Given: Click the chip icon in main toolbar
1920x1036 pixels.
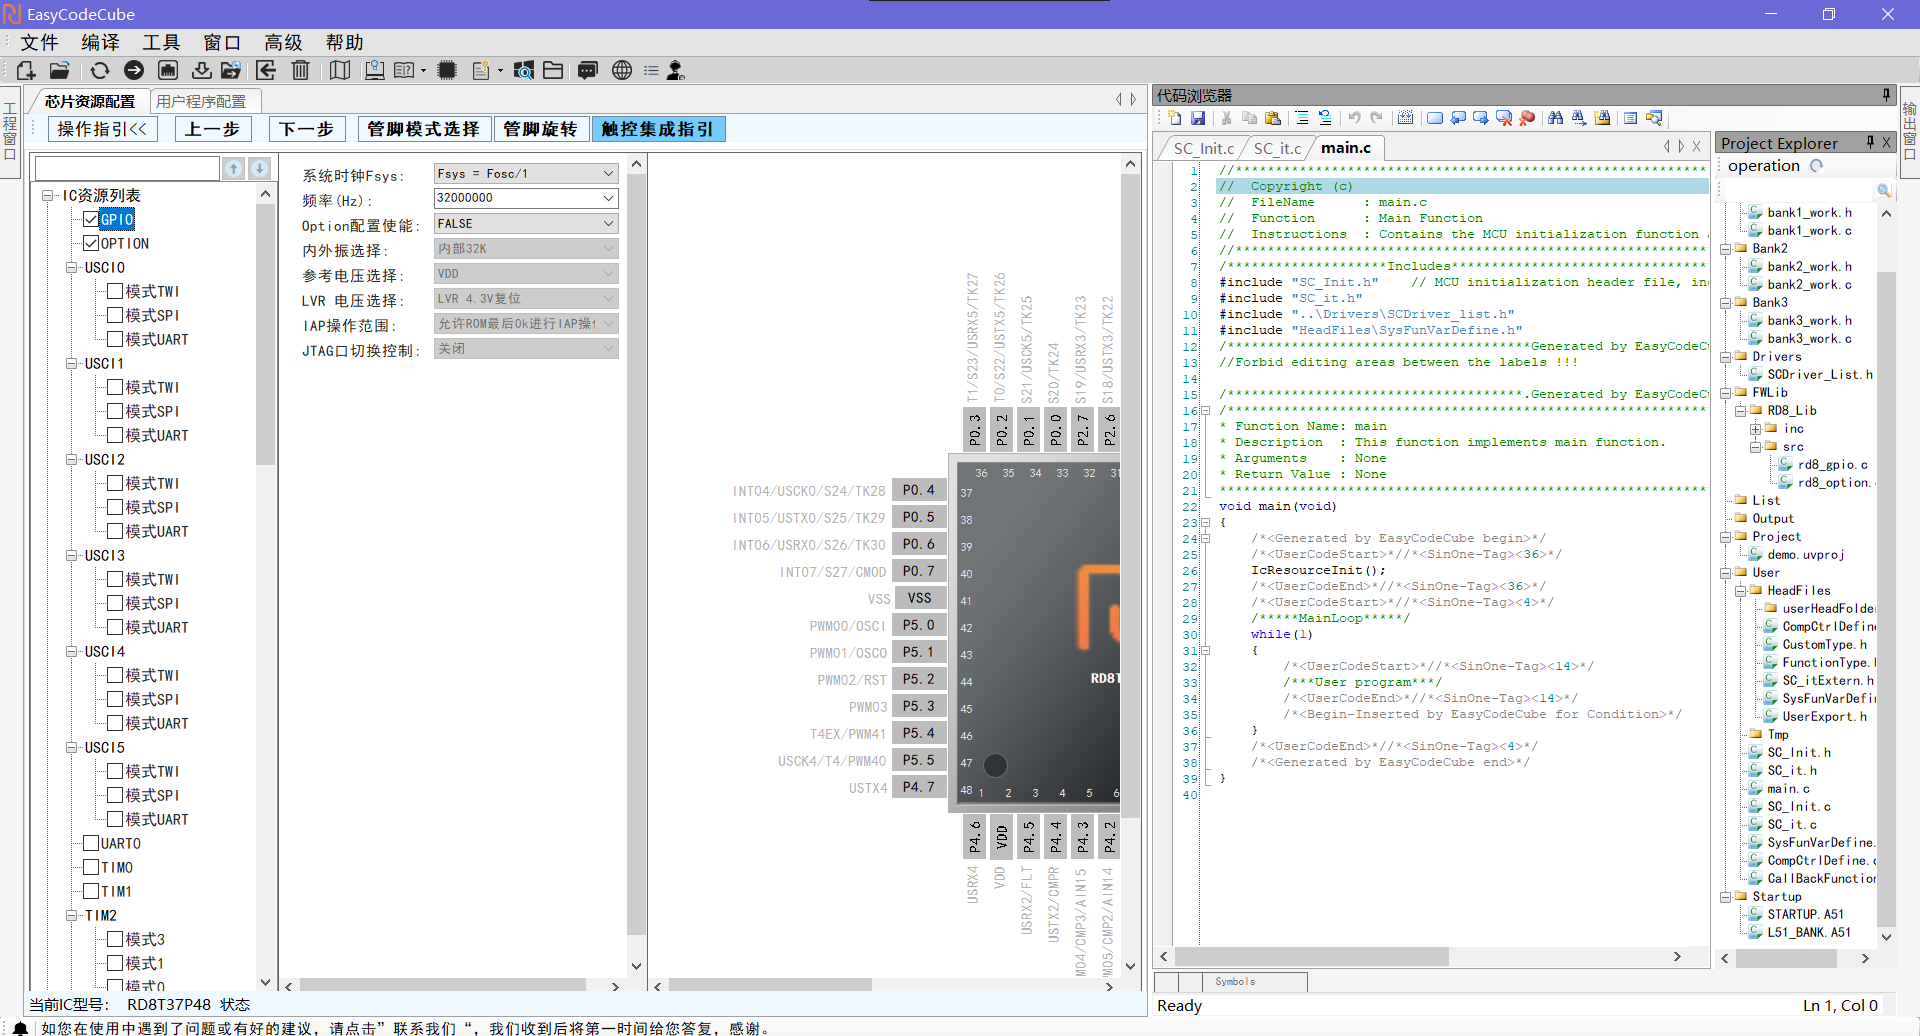Looking at the screenshot, I should (x=447, y=70).
